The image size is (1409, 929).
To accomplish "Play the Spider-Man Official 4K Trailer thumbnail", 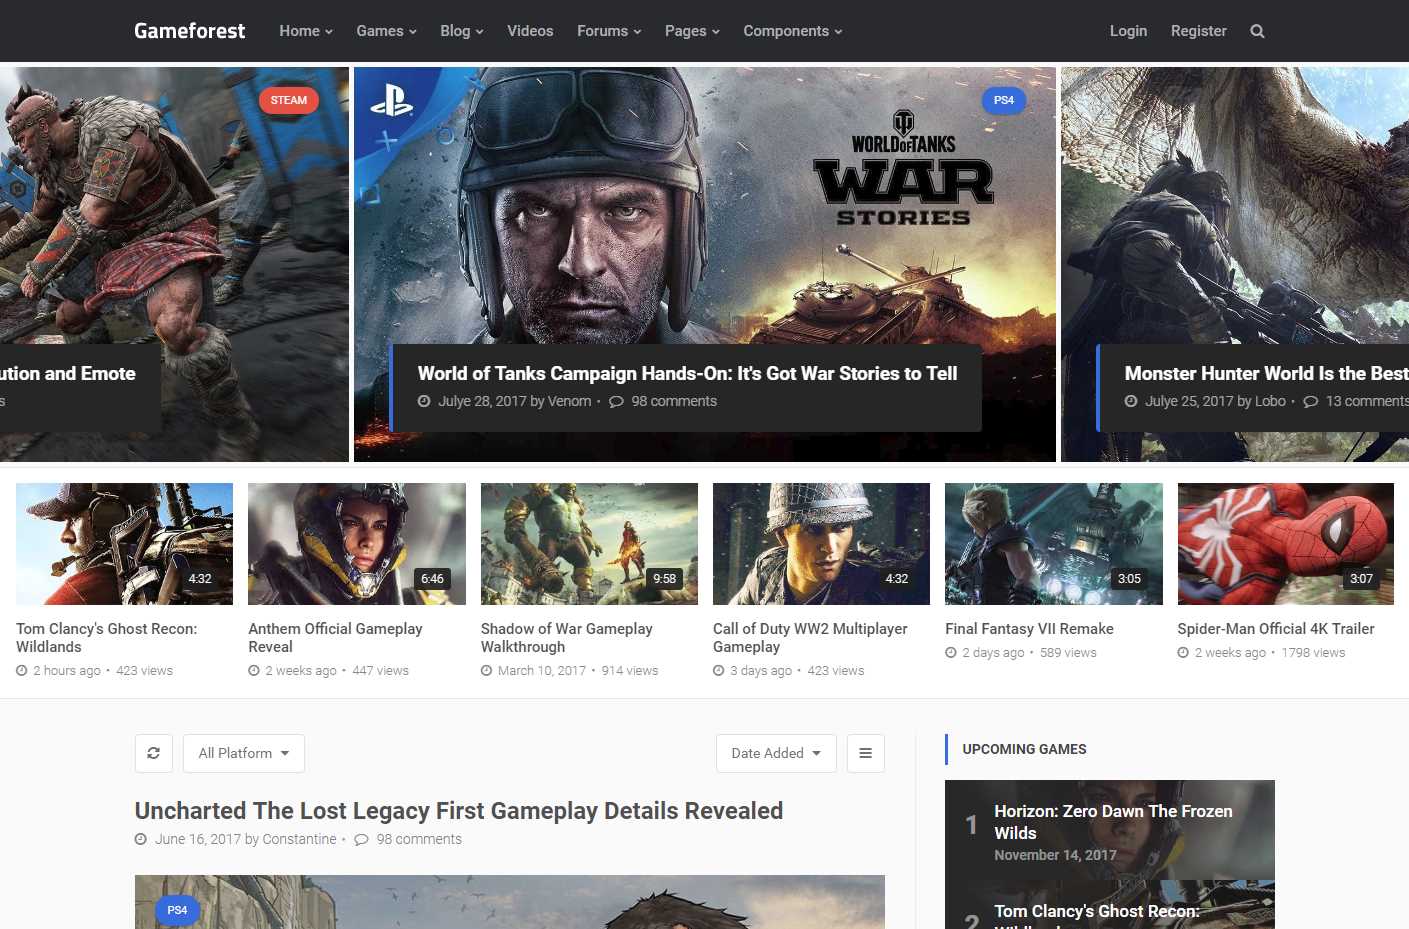I will point(1285,544).
